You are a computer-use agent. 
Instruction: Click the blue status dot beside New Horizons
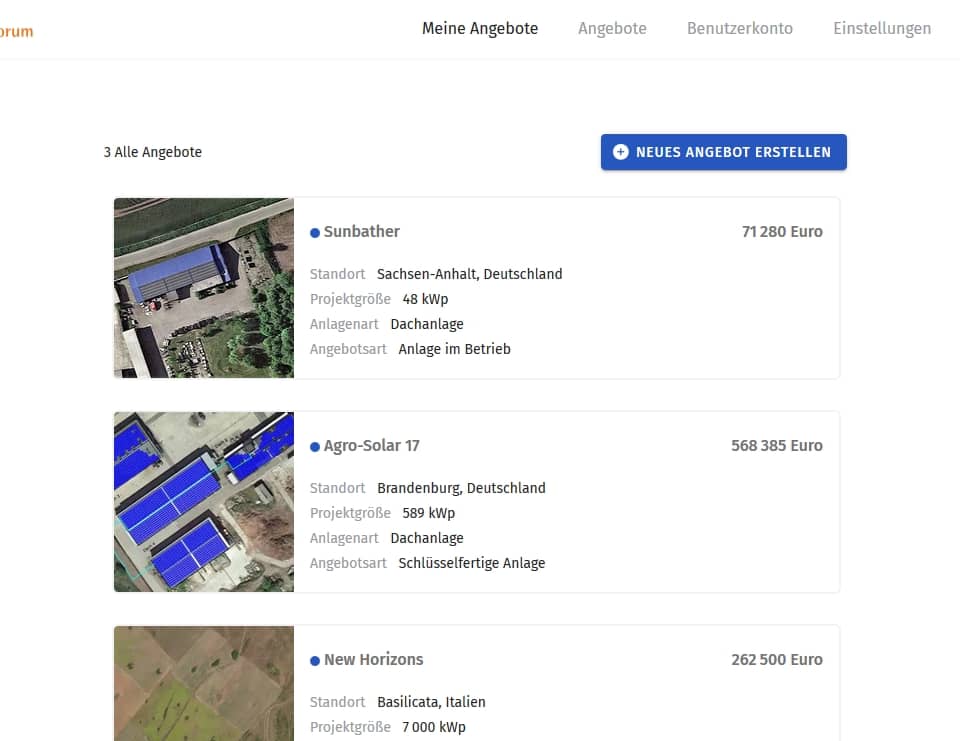click(315, 661)
